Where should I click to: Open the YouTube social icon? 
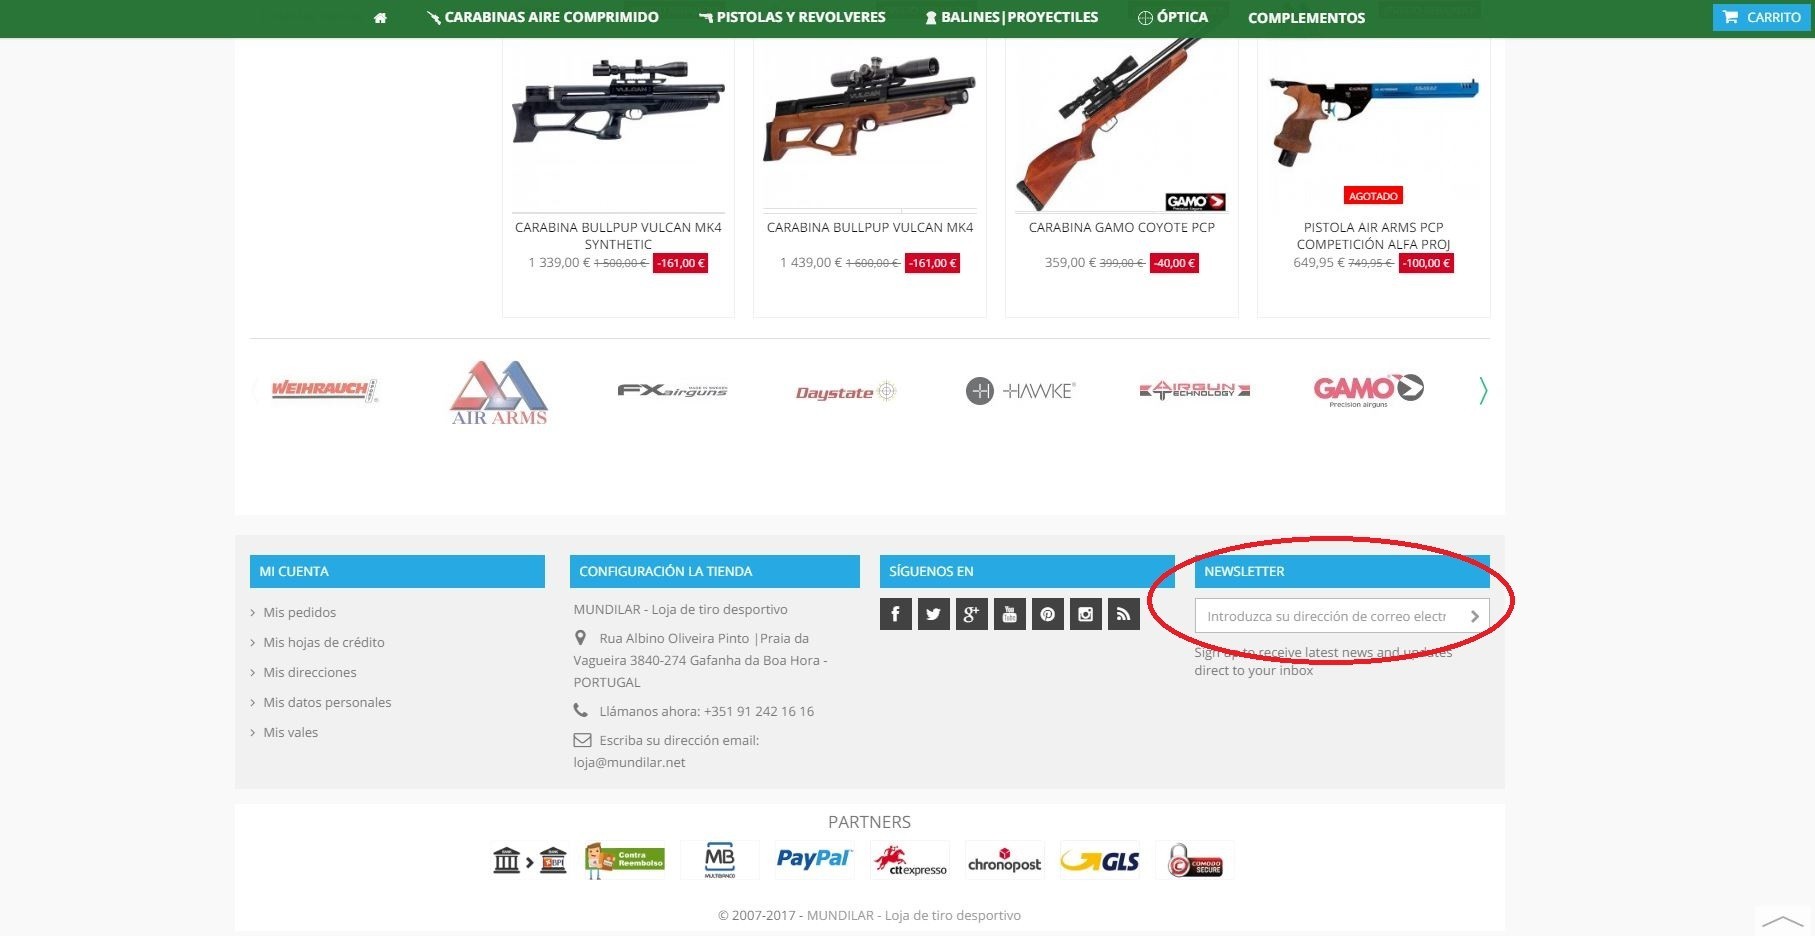(x=1009, y=614)
